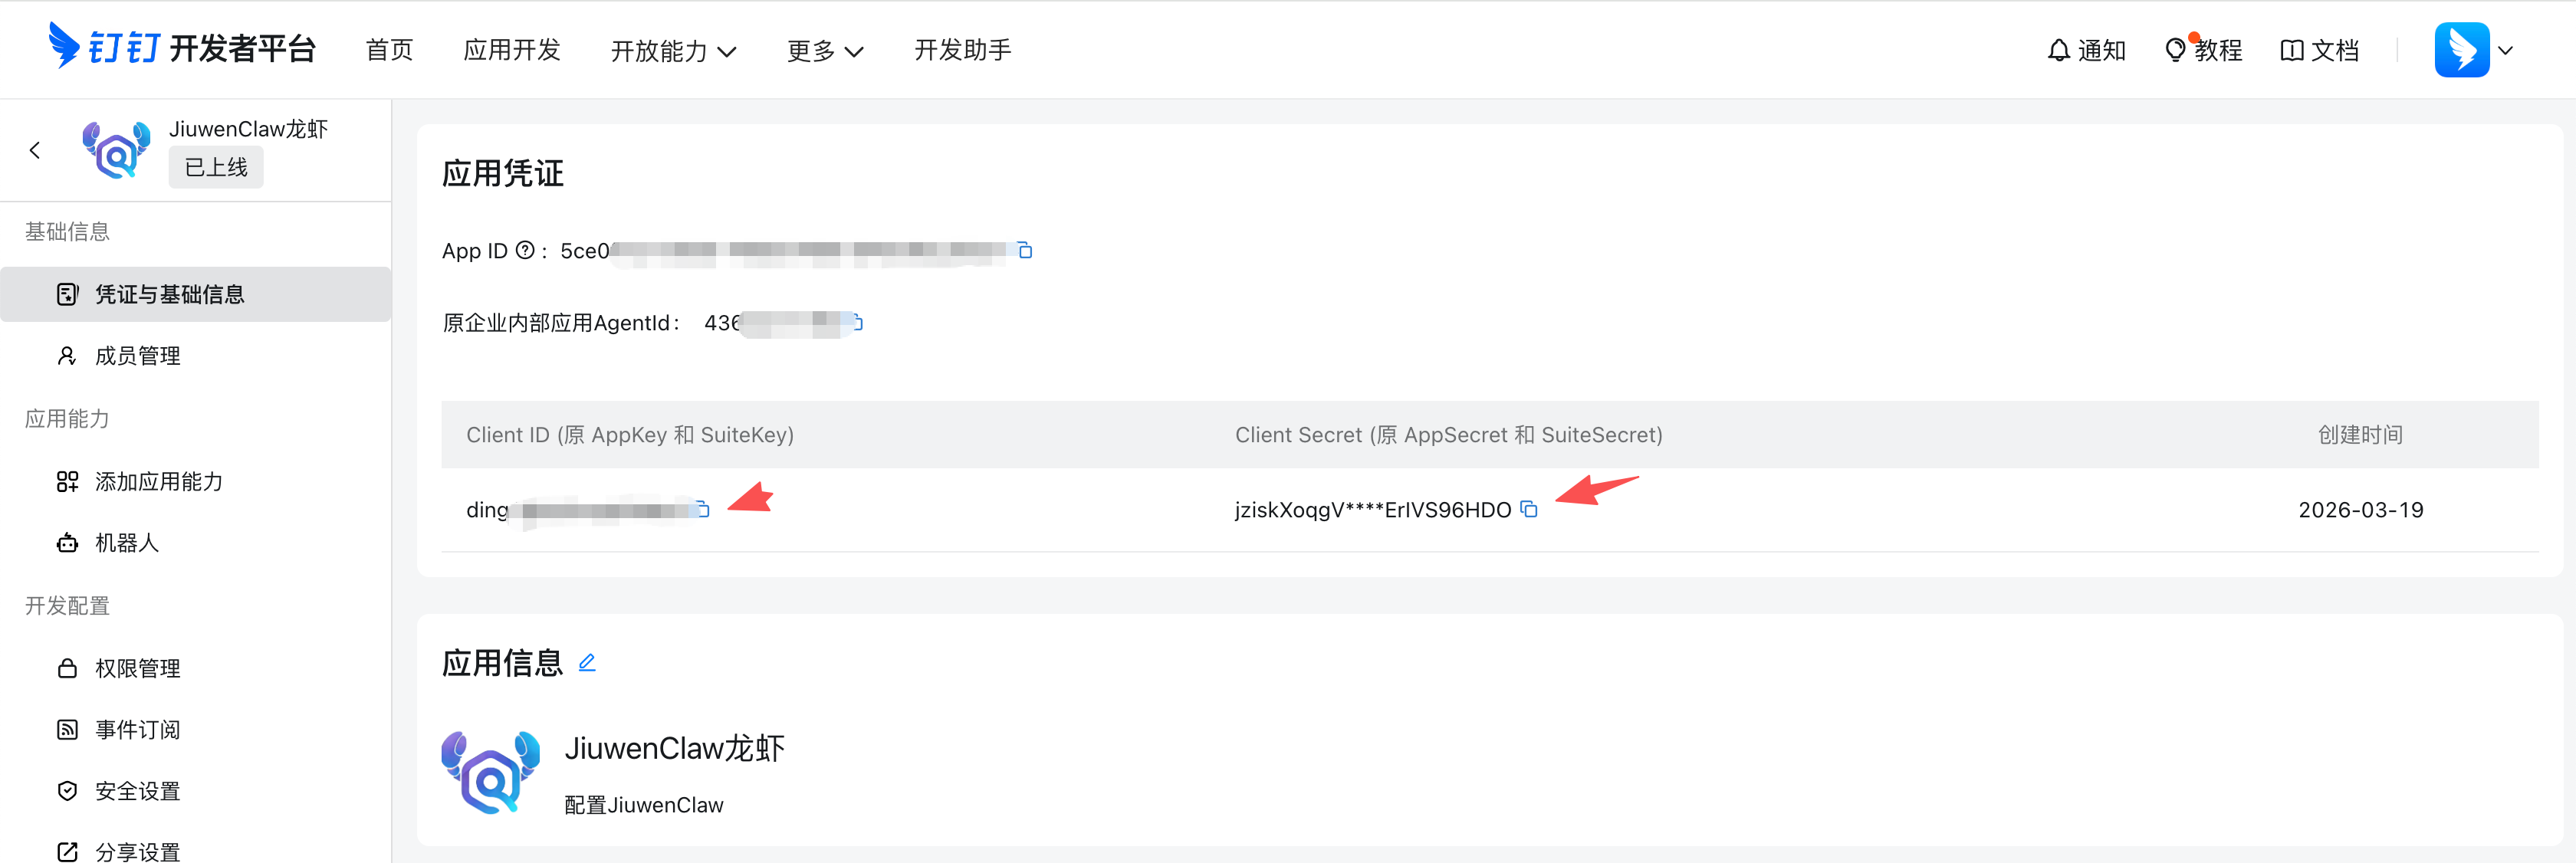The height and width of the screenshot is (863, 2576).
Task: Click the Client ID column header
Action: coord(630,435)
